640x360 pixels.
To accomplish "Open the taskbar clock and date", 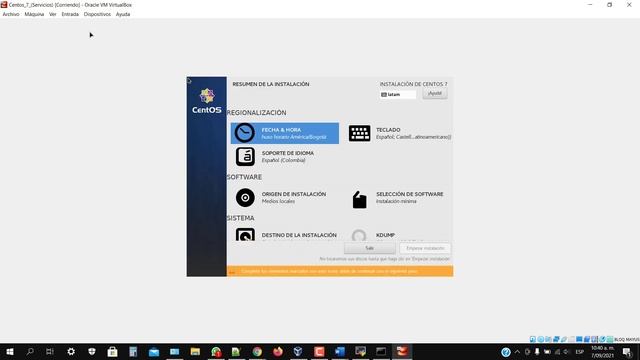I will coord(603,352).
